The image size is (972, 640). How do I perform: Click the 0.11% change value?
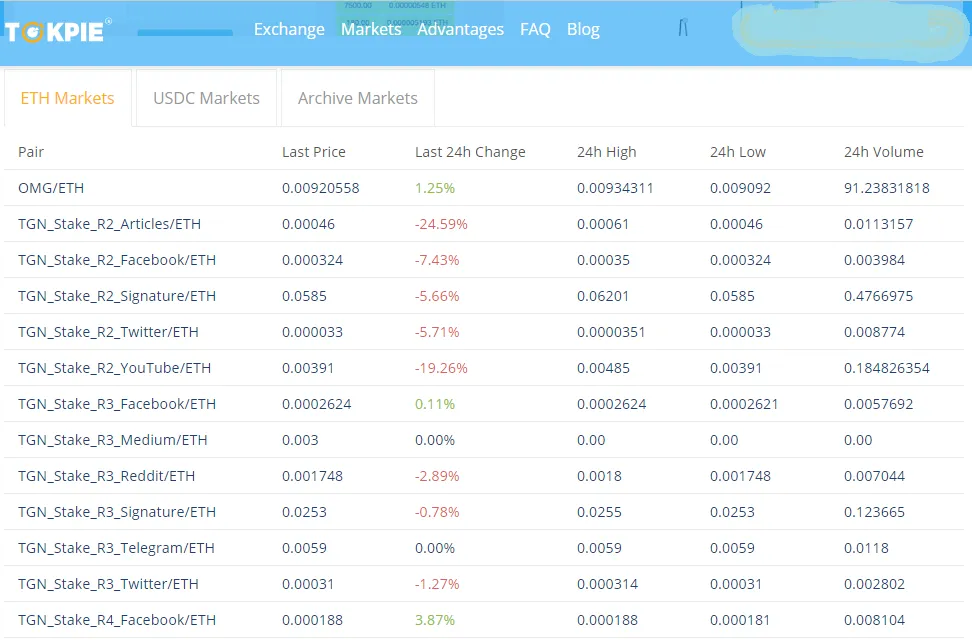pos(435,404)
